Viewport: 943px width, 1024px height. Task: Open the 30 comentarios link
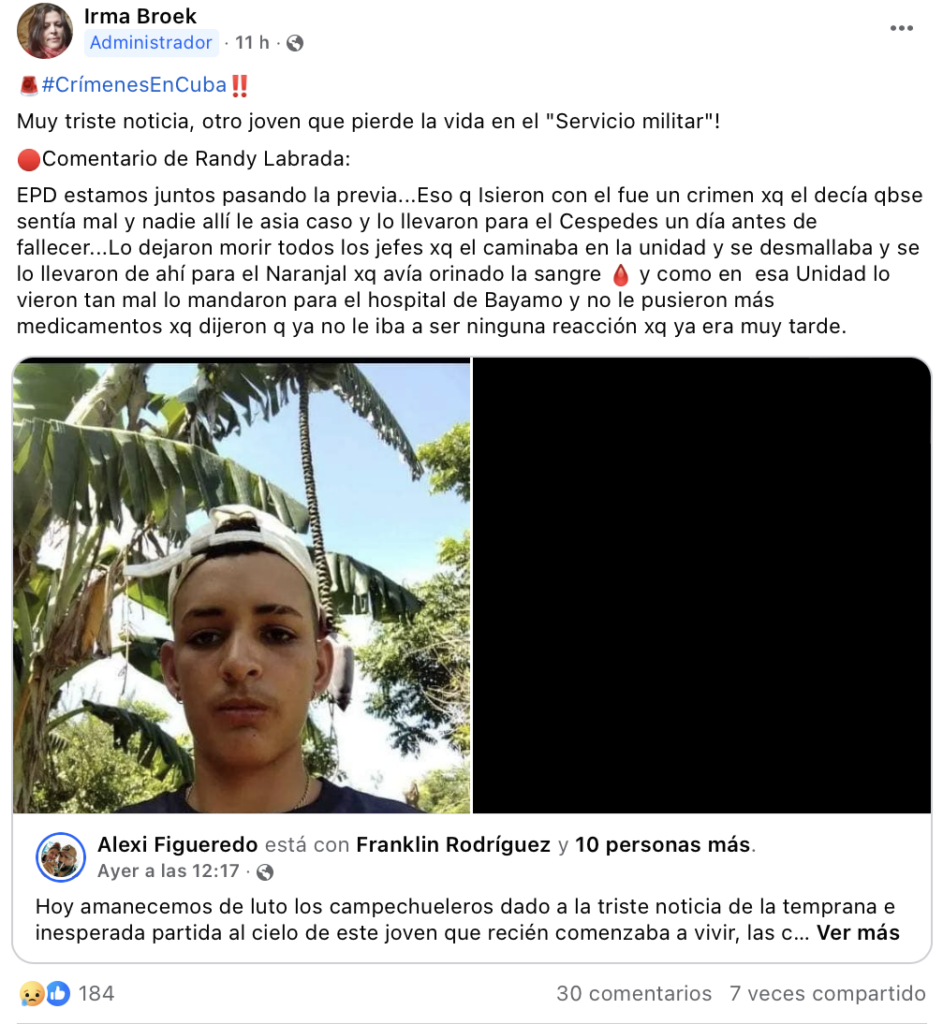[633, 994]
